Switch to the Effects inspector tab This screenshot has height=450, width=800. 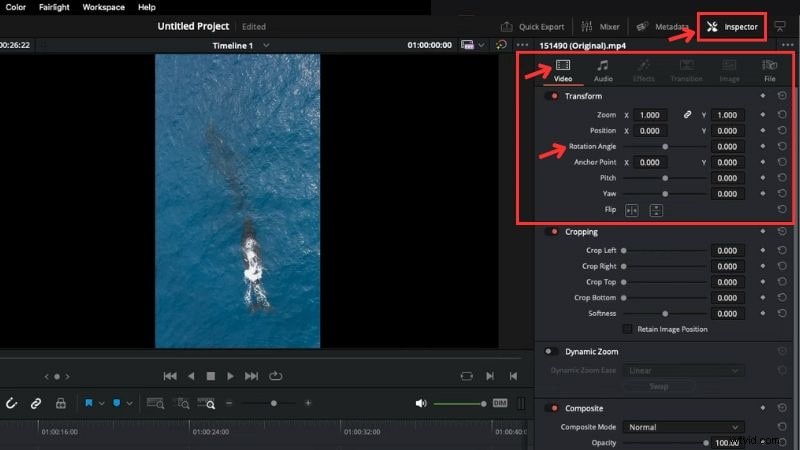[x=643, y=70]
